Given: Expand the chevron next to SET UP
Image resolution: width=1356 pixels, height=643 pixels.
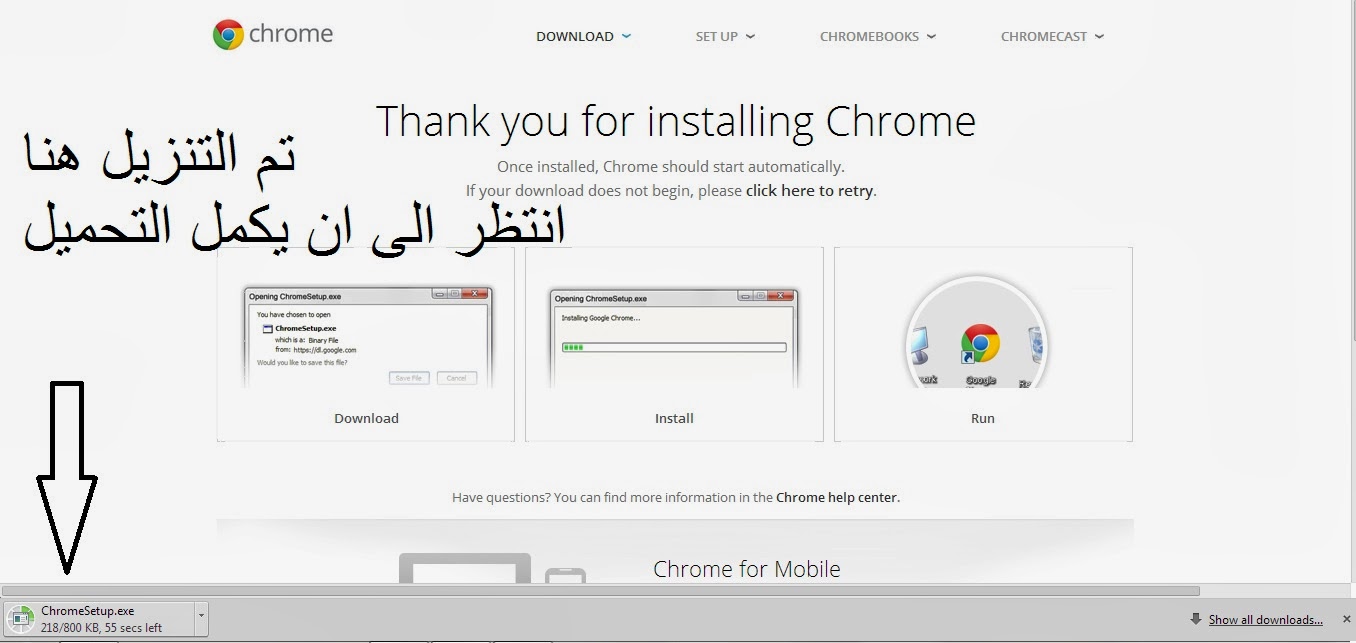Looking at the screenshot, I should [750, 36].
